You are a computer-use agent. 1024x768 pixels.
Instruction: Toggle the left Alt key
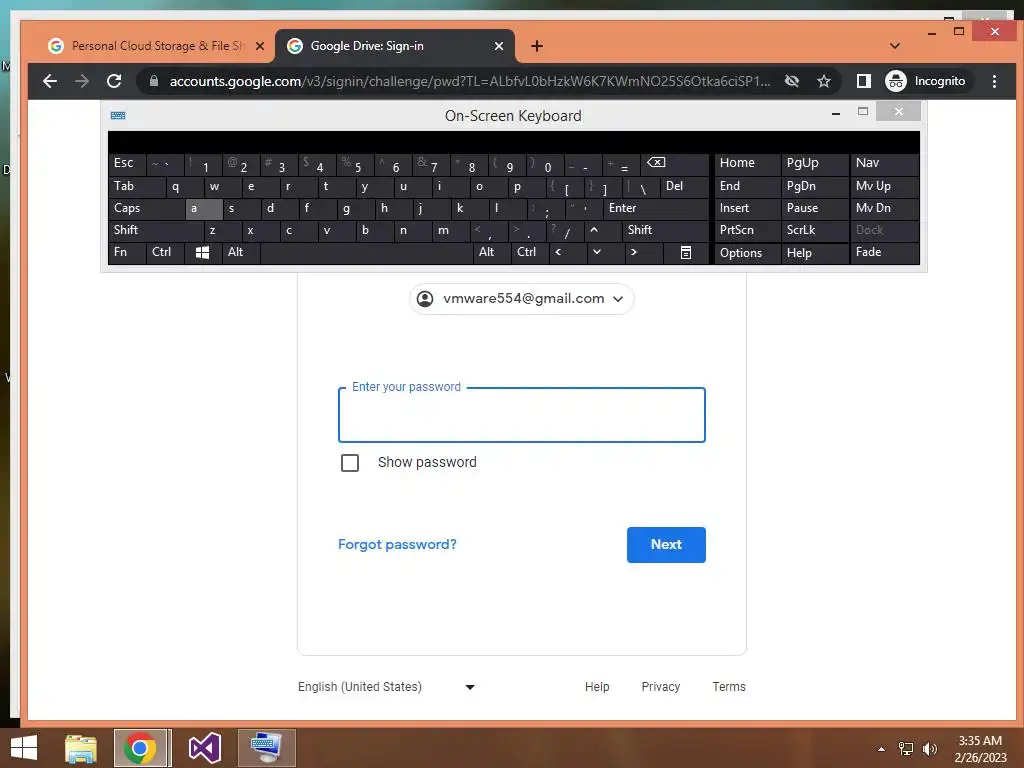tap(240, 252)
